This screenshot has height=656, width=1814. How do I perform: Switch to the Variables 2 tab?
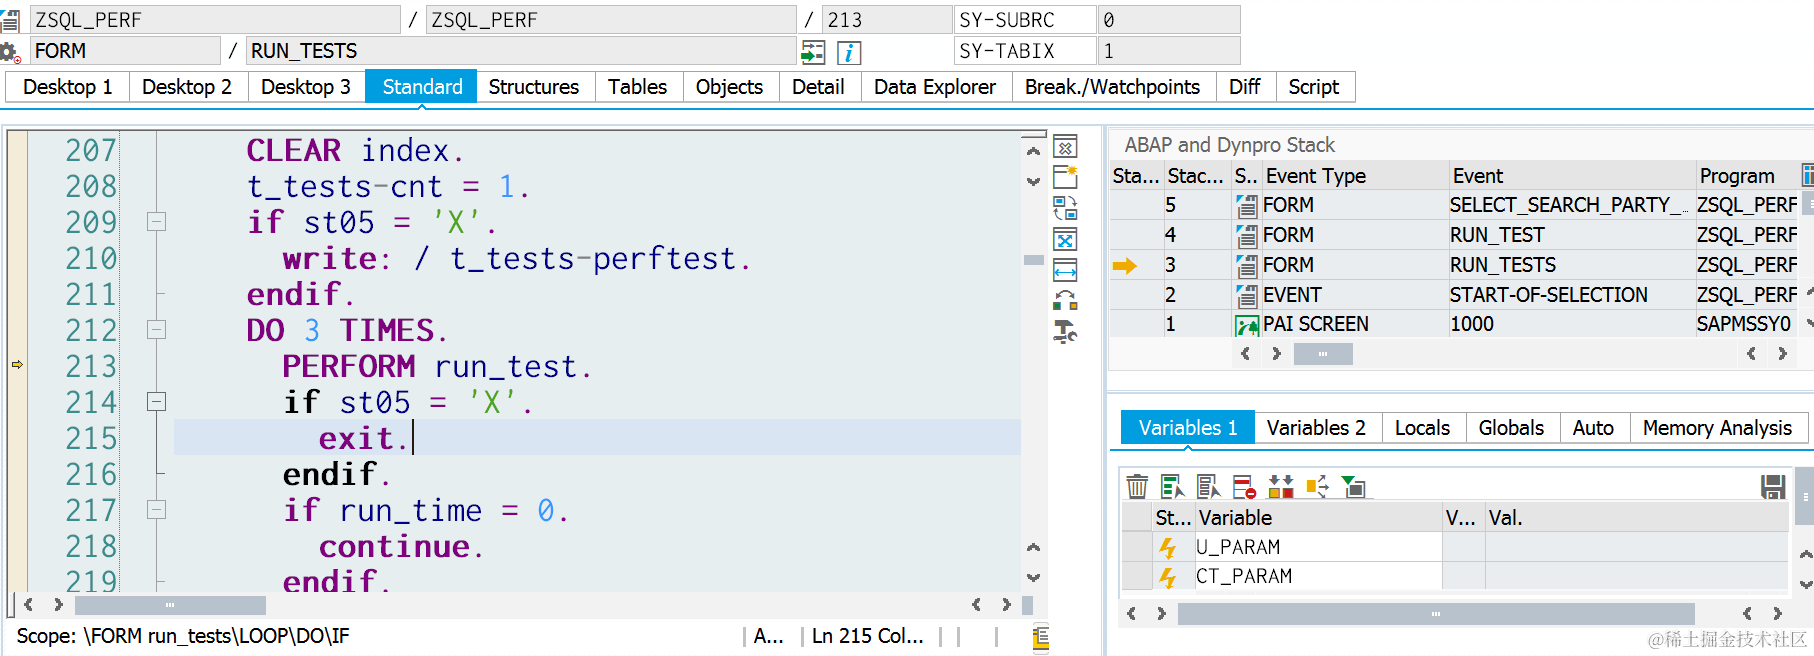pyautogui.click(x=1316, y=428)
